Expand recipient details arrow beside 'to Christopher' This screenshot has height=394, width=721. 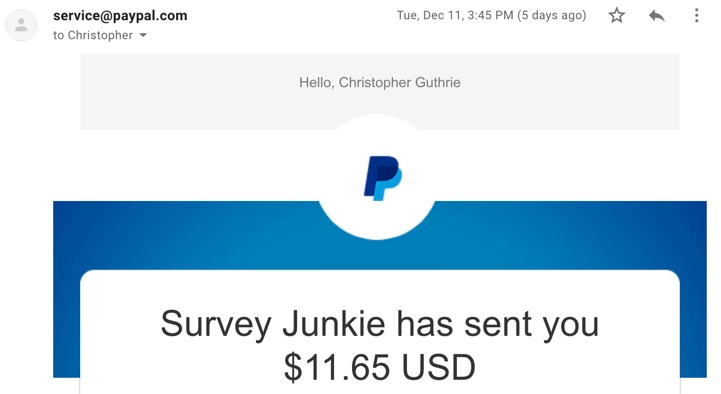point(143,35)
